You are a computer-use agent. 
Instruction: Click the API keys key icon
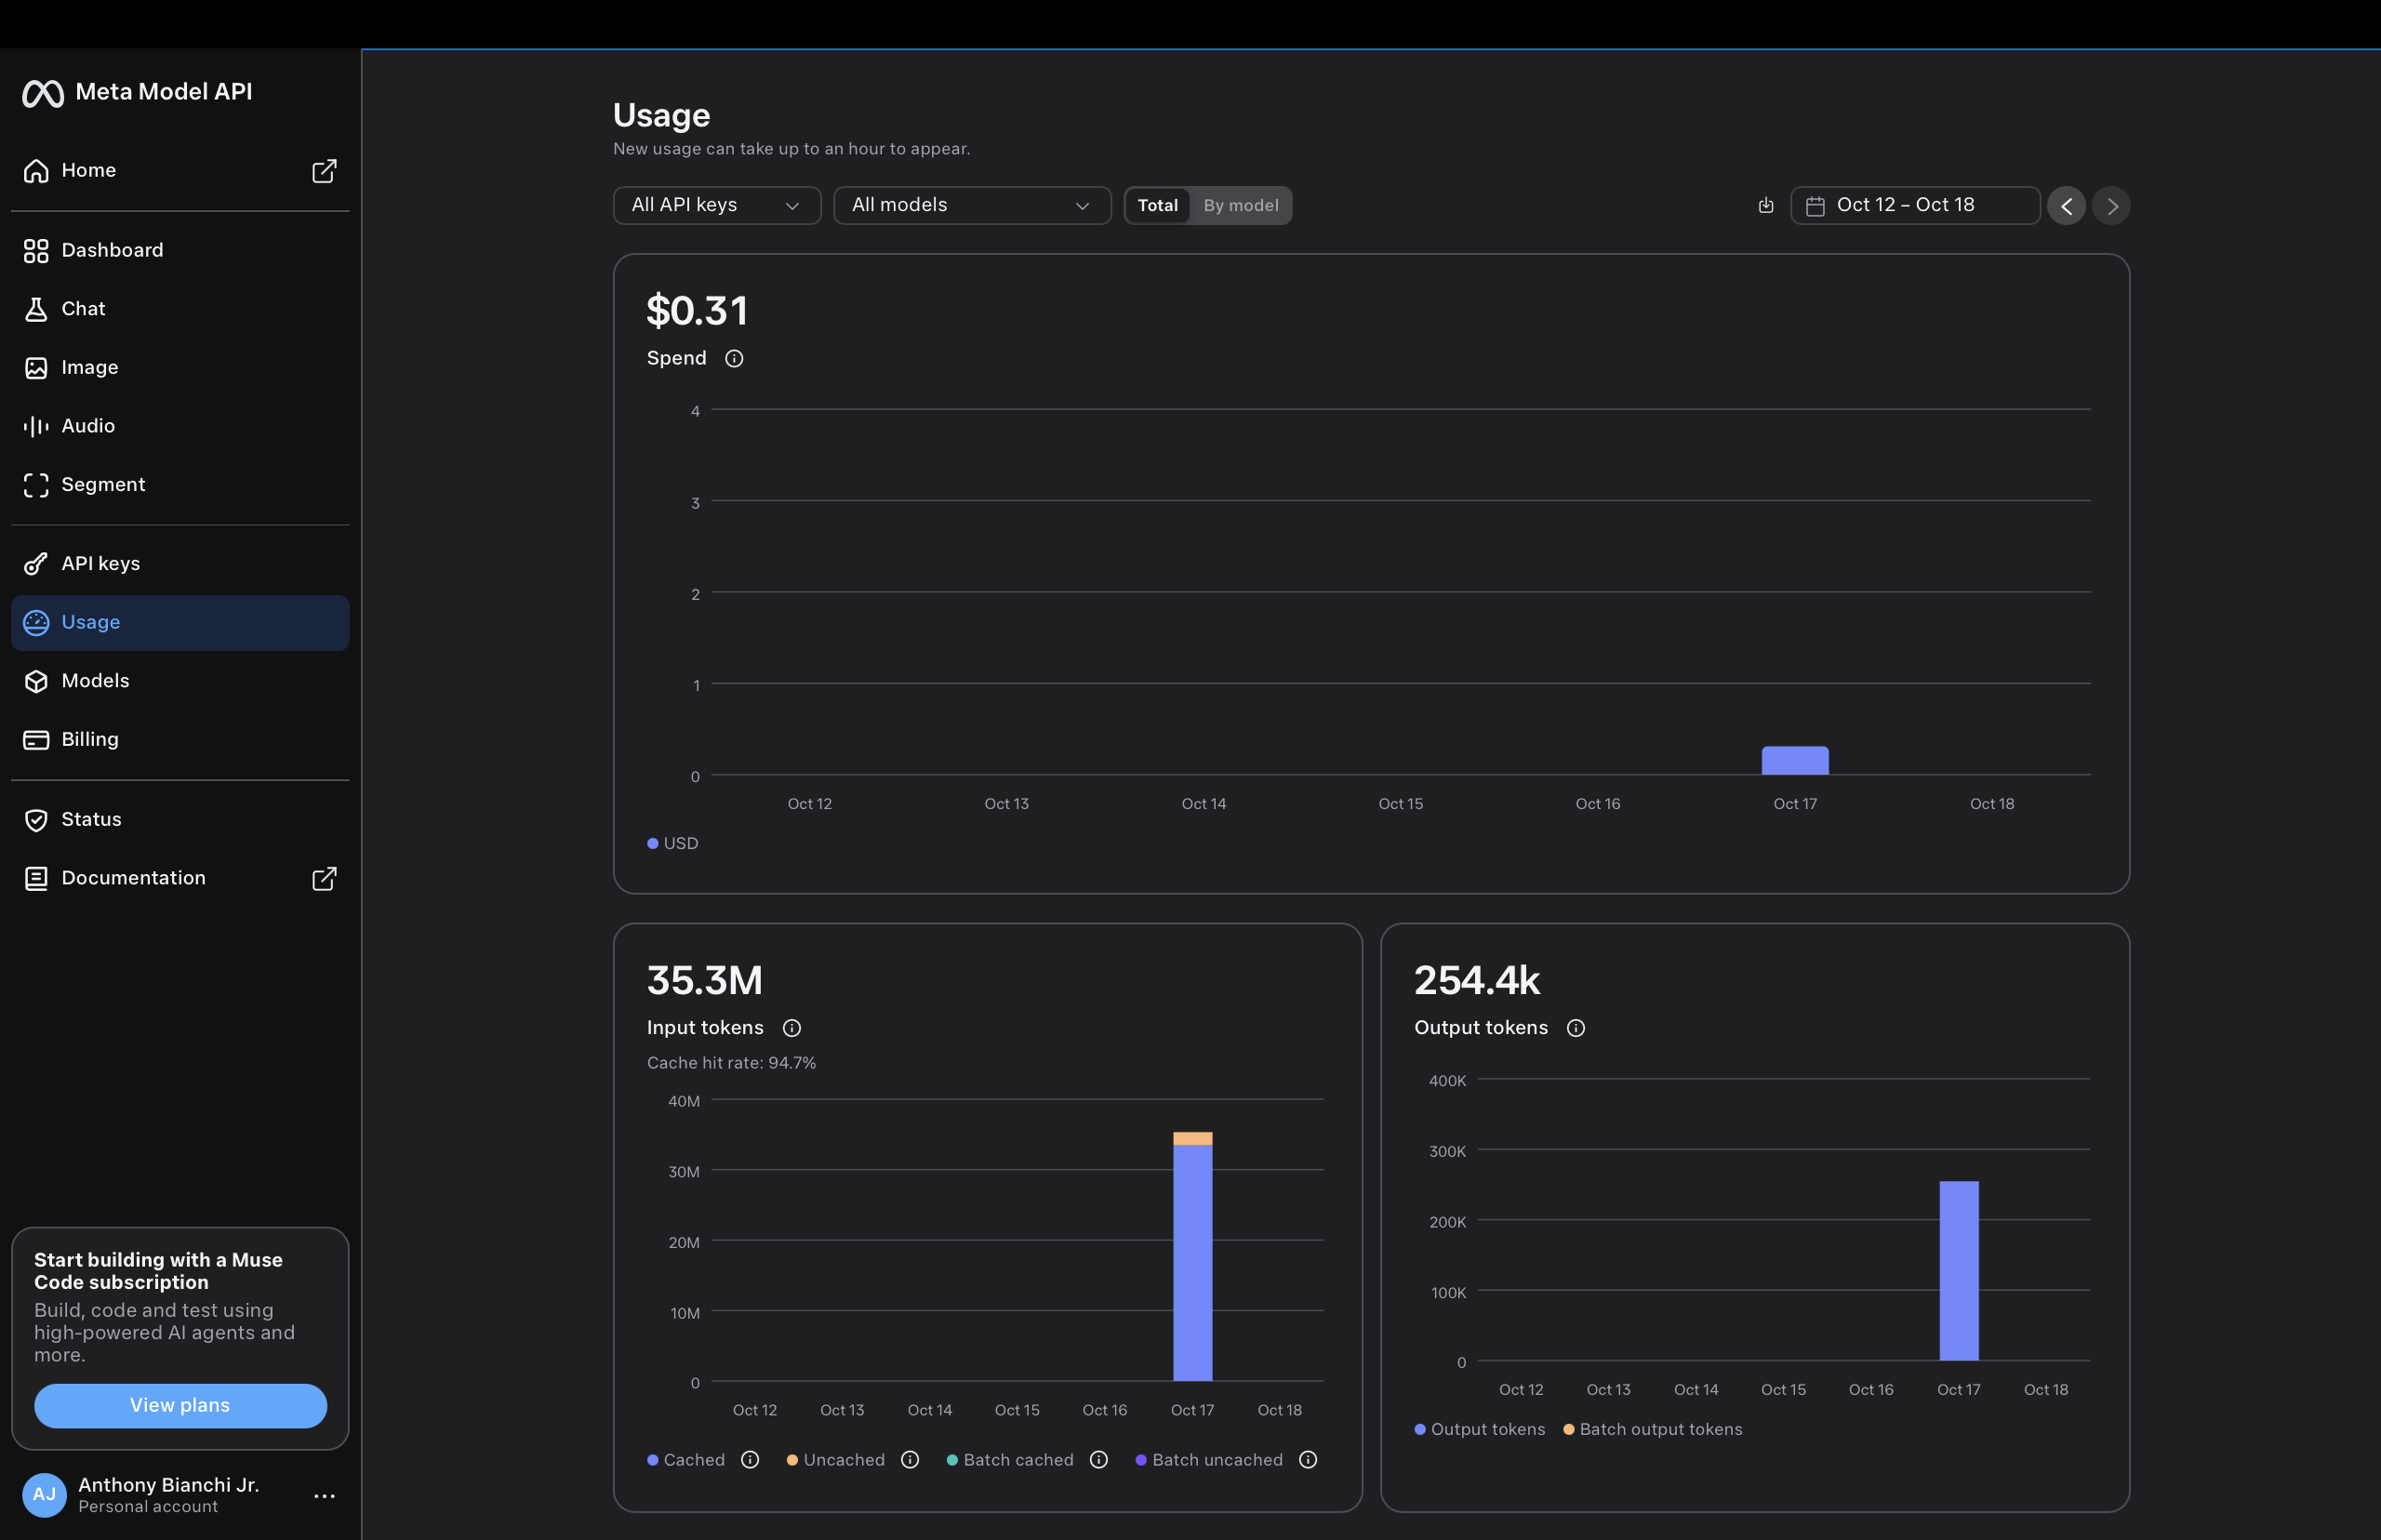pyautogui.click(x=36, y=564)
